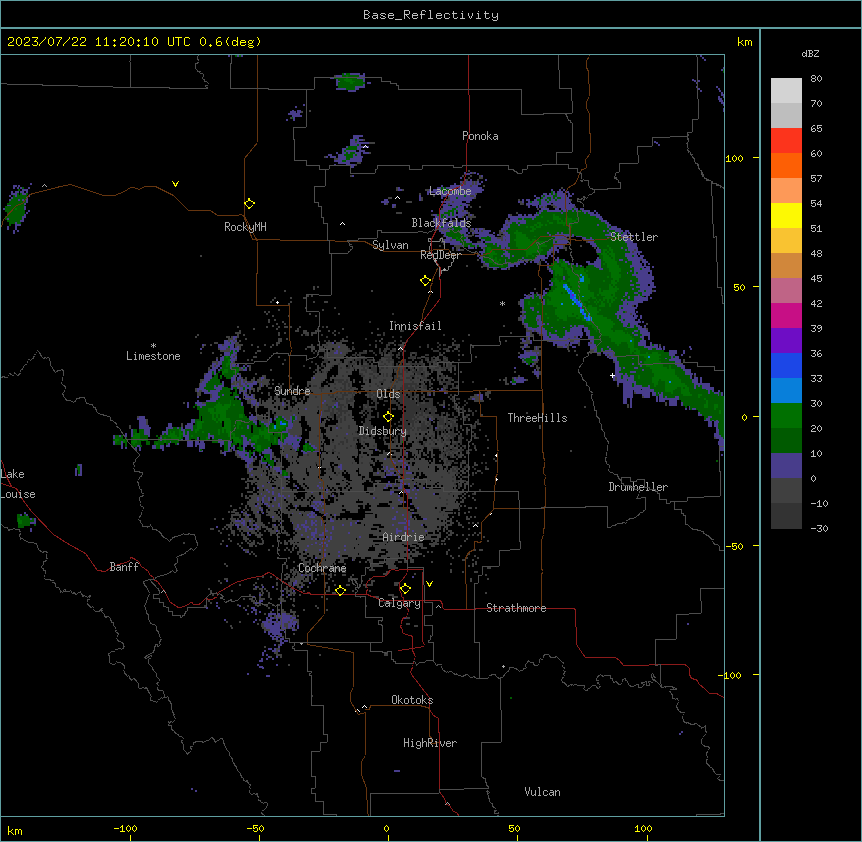The width and height of the screenshot is (862, 842).
Task: Click the Airdrie city label
Action: [x=403, y=537]
